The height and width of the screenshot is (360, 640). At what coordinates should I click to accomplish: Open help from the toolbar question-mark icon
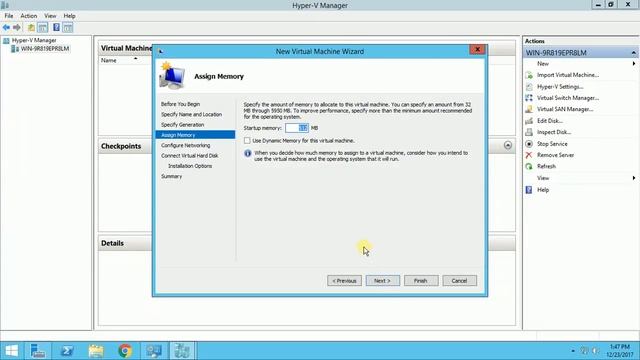click(x=56, y=27)
